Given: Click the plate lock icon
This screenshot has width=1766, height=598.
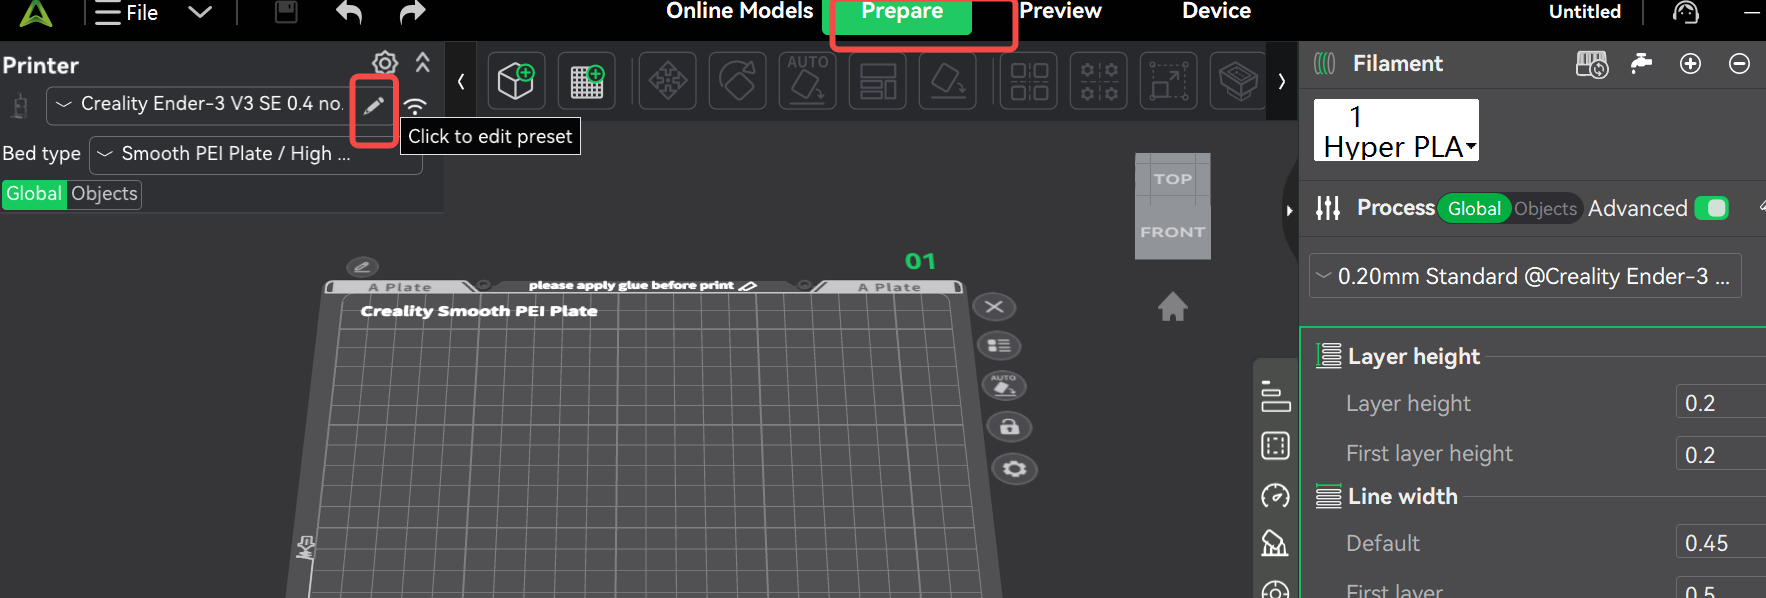Looking at the screenshot, I should pos(1009,427).
